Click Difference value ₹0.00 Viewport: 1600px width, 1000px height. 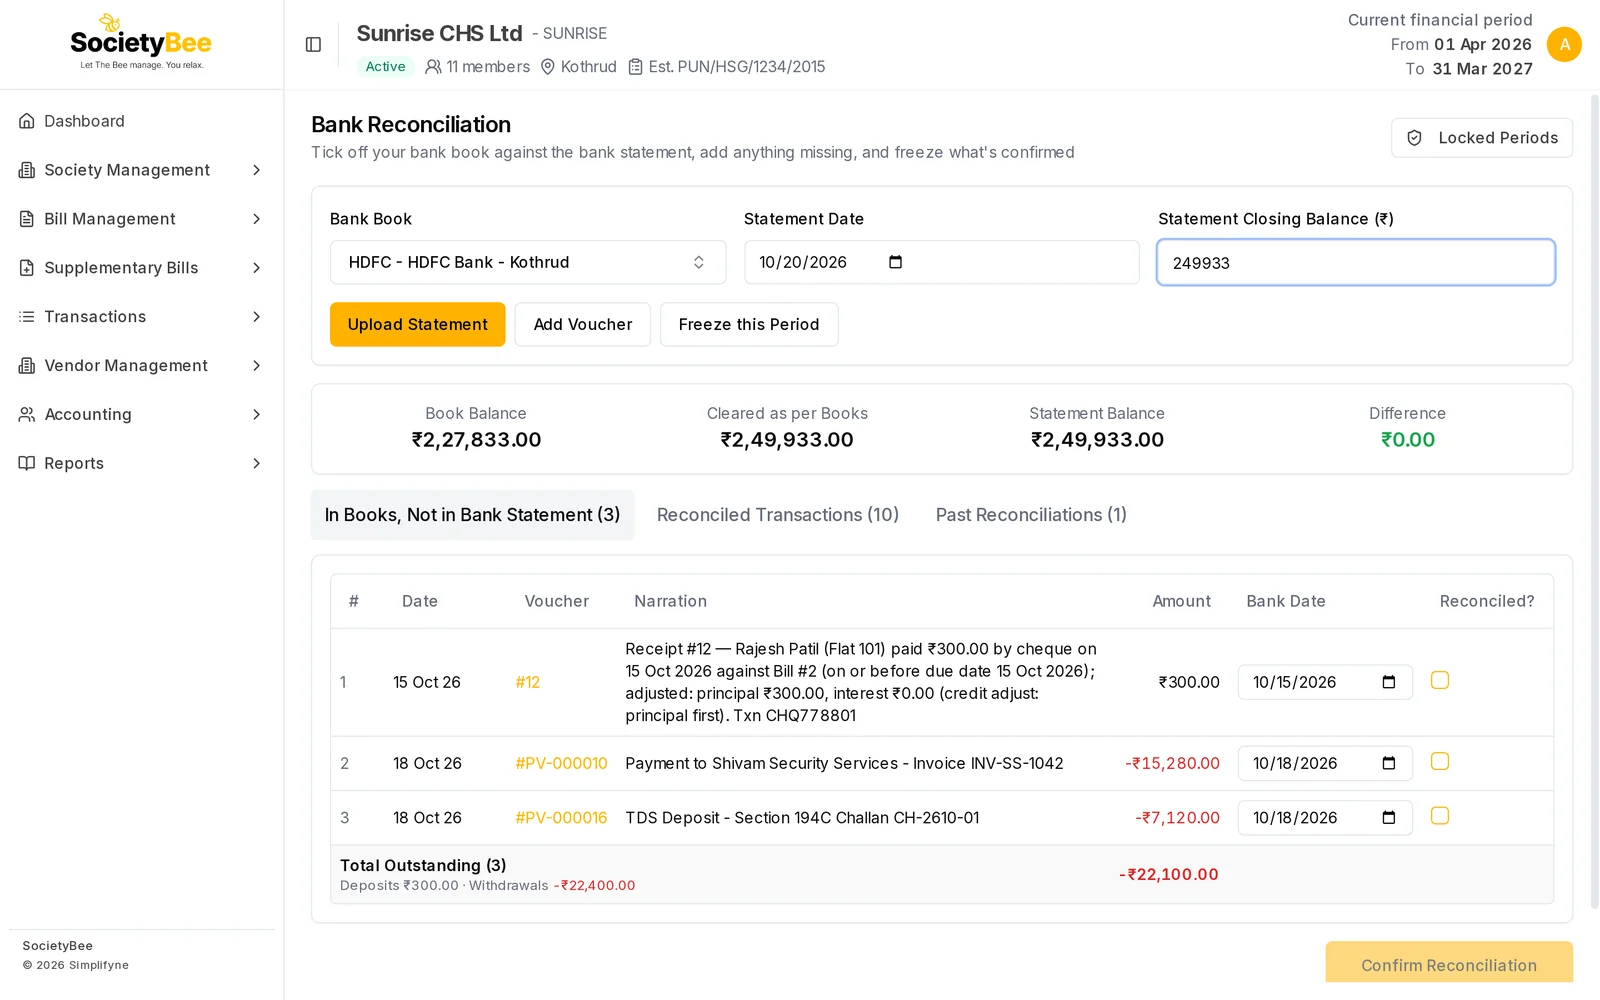pos(1407,440)
